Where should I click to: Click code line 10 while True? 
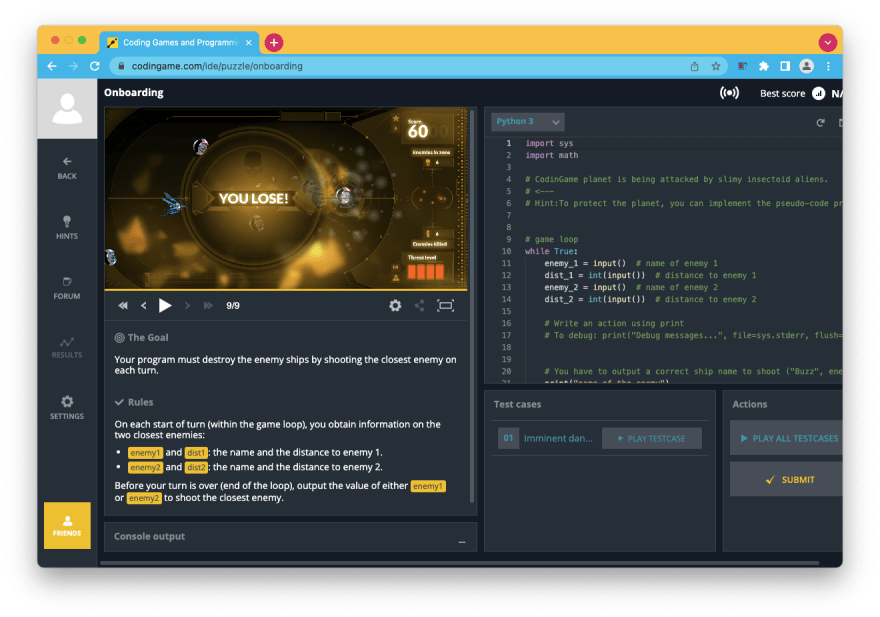click(x=551, y=251)
